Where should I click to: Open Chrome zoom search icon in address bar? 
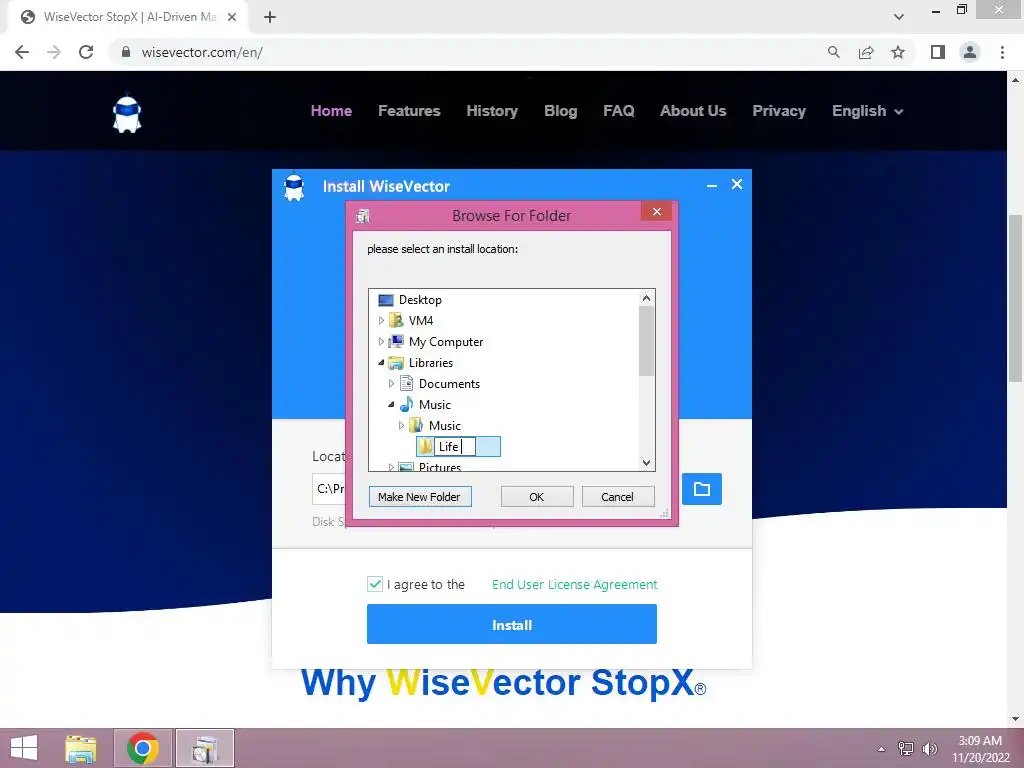pos(833,52)
